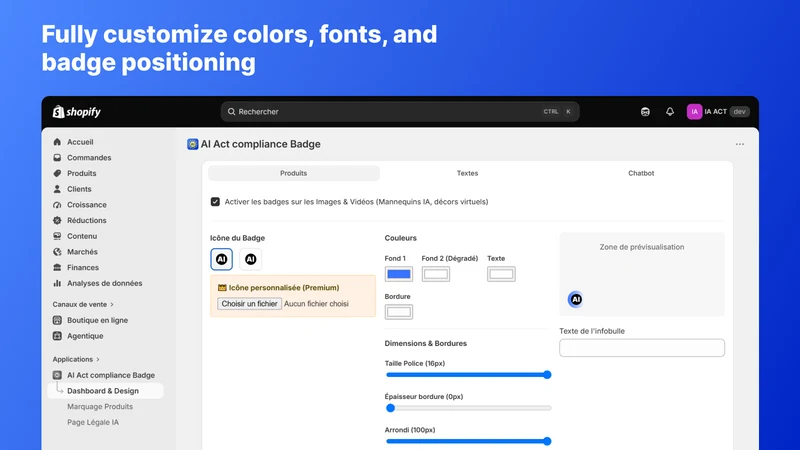Click the Texte de l'infobulle input field
Viewport: 800px width, 450px height.
click(x=642, y=348)
